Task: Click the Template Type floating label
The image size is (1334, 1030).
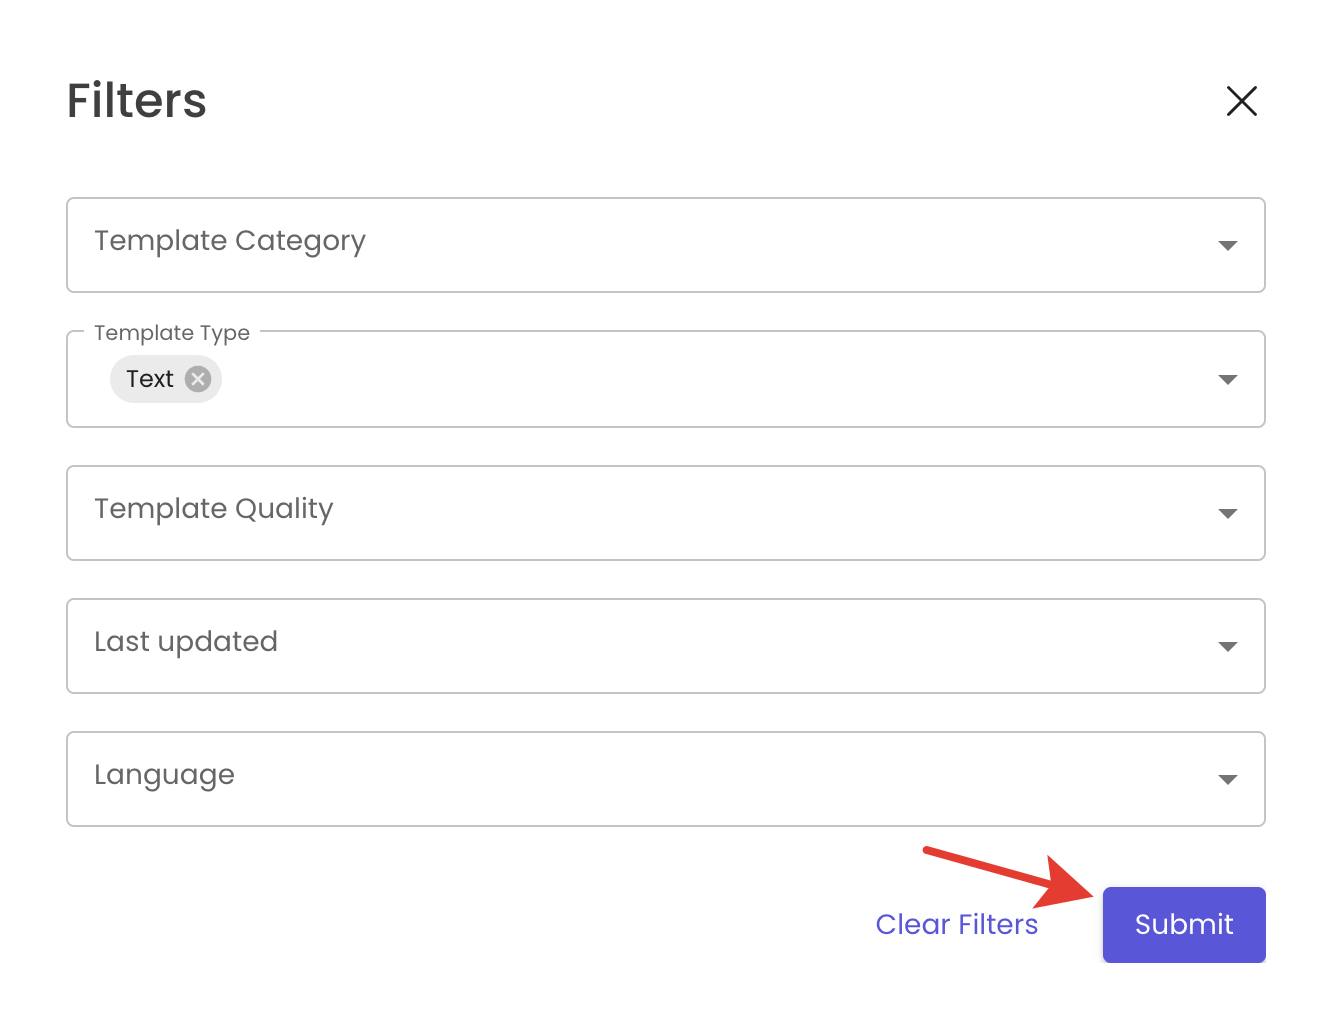Action: (172, 333)
